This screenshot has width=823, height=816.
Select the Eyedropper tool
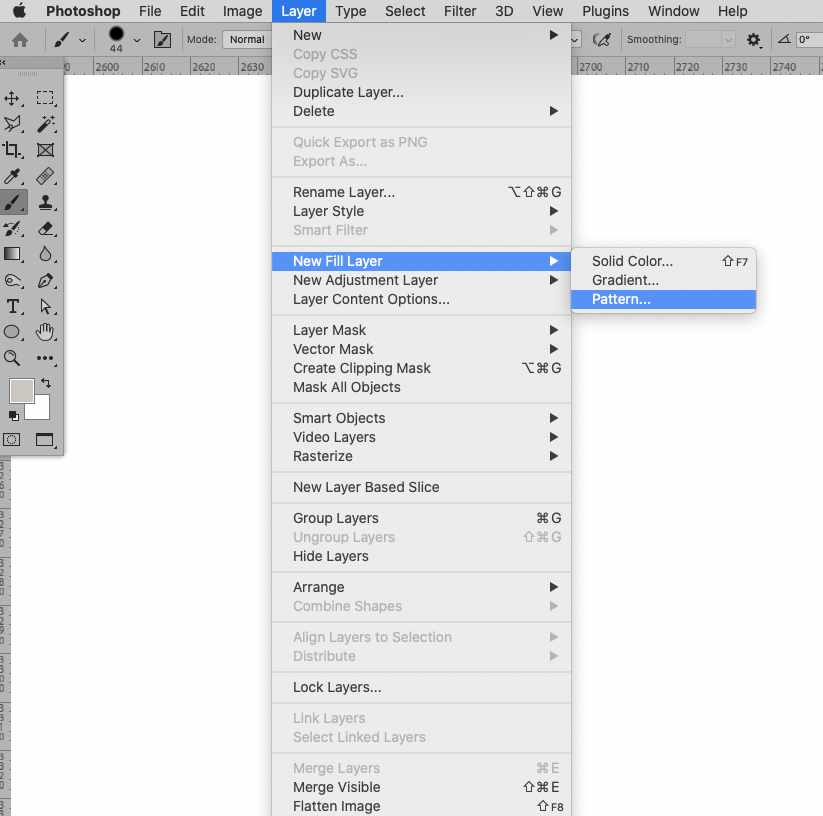click(13, 176)
